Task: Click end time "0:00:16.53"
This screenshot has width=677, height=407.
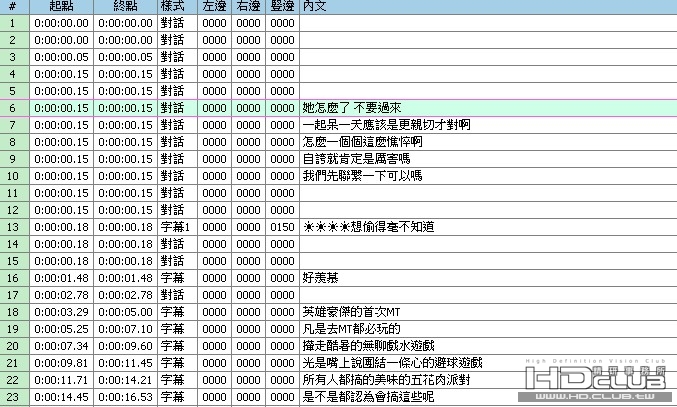Action: tap(125, 397)
